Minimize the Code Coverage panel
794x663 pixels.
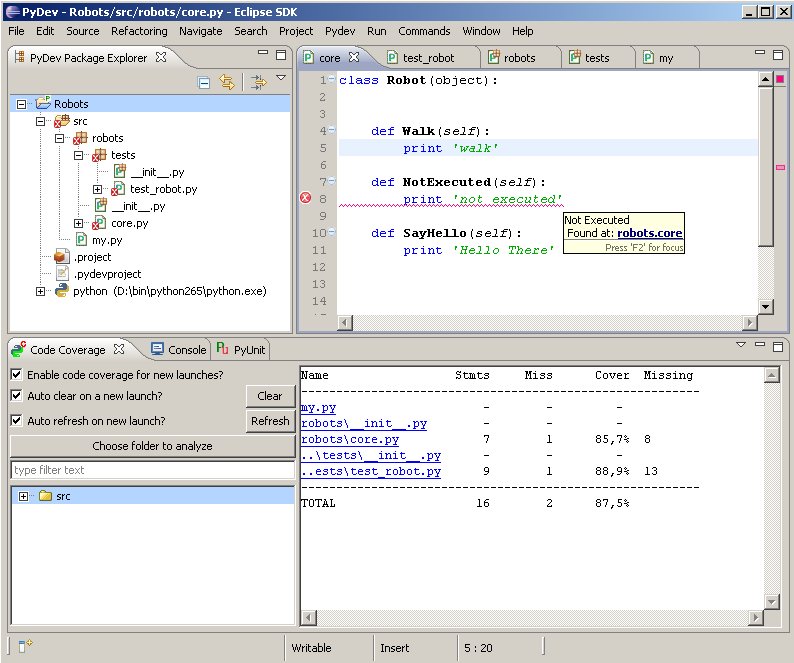[760, 344]
